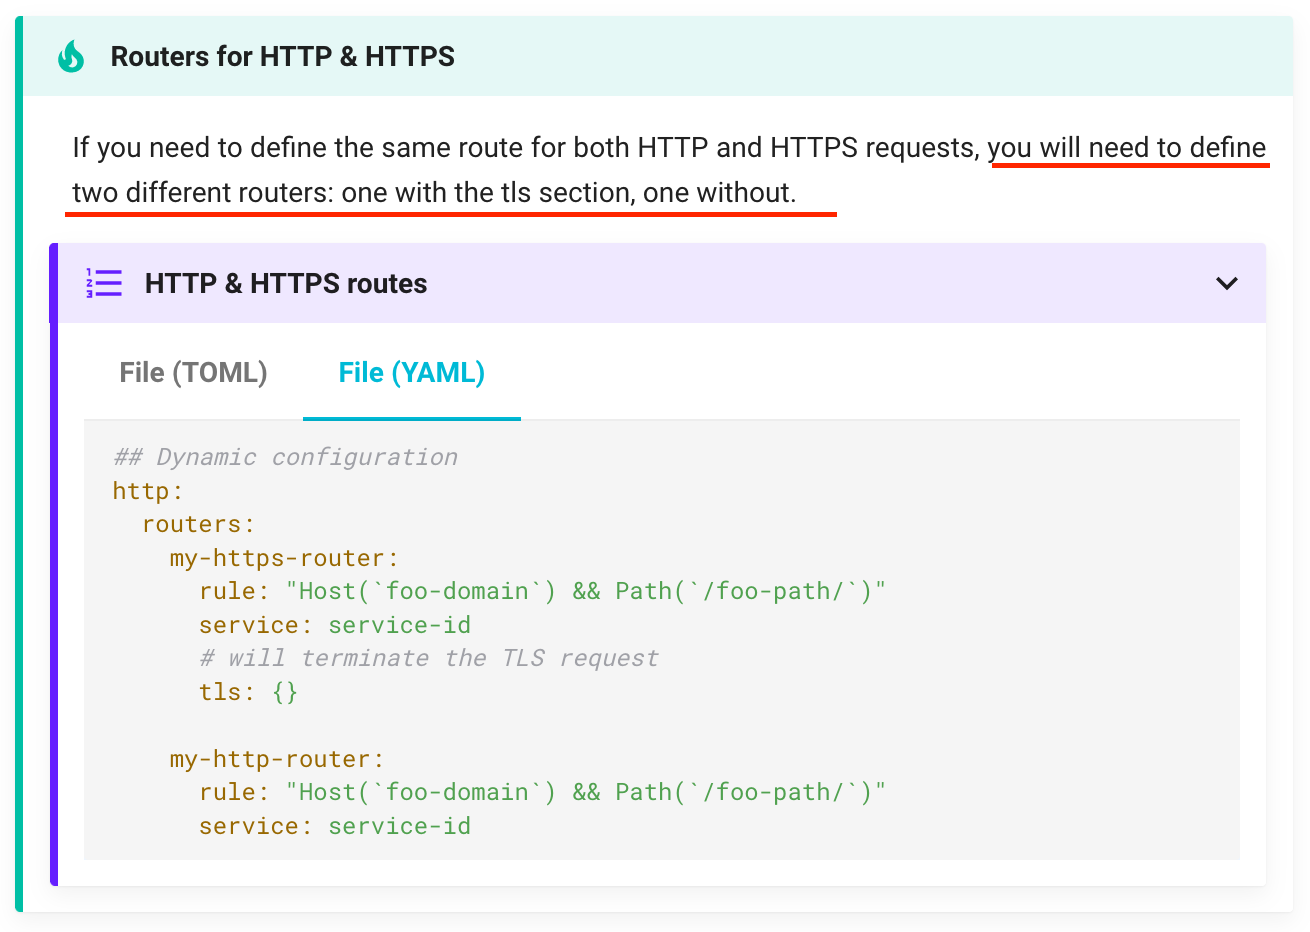Click the numbered list icon beside HTTP & HTTPS routes

point(104,283)
